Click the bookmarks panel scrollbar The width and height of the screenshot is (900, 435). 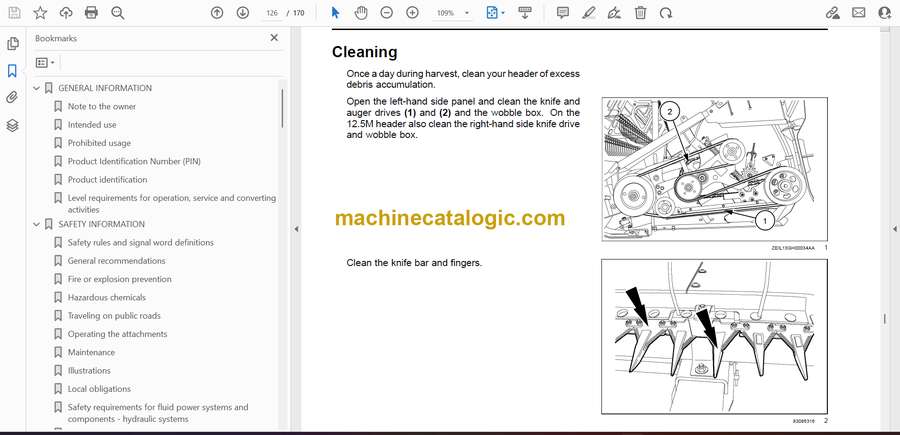click(x=282, y=108)
